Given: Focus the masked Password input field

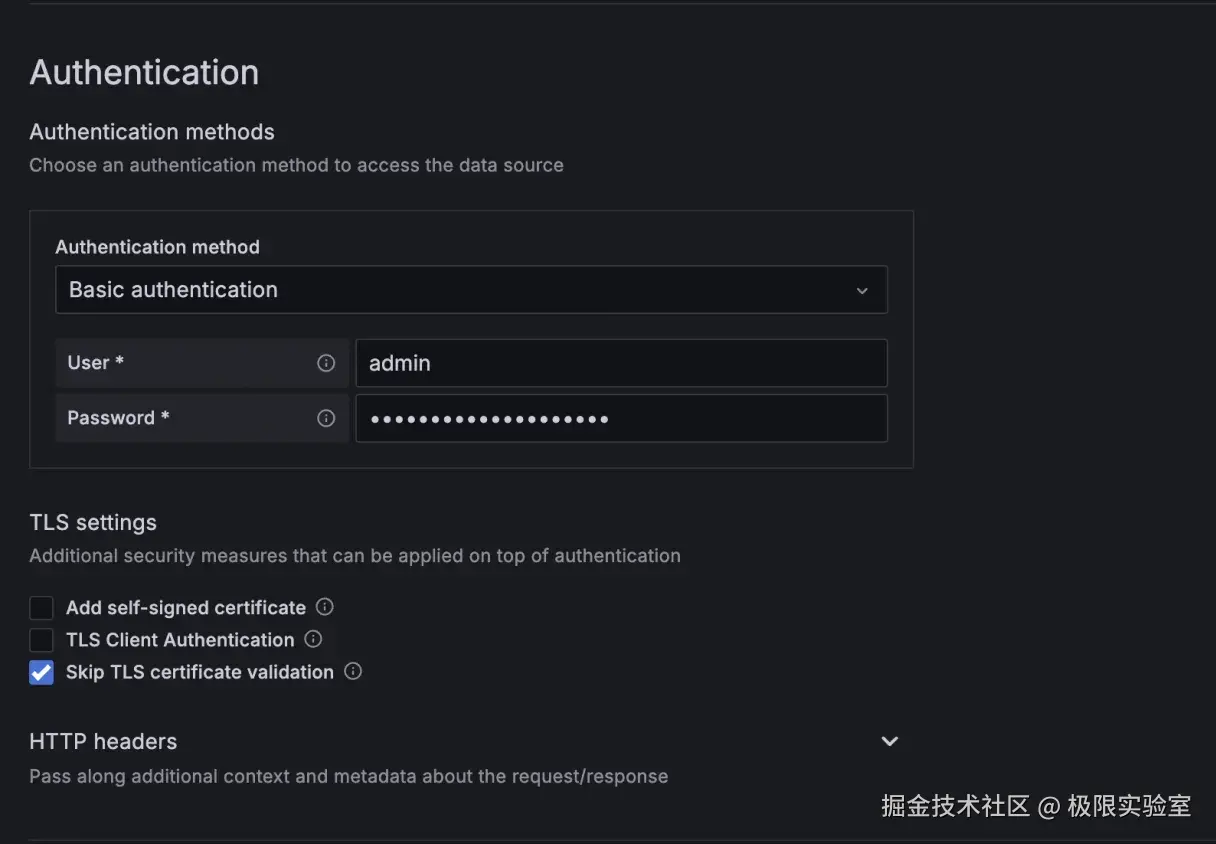Looking at the screenshot, I should (x=620, y=418).
